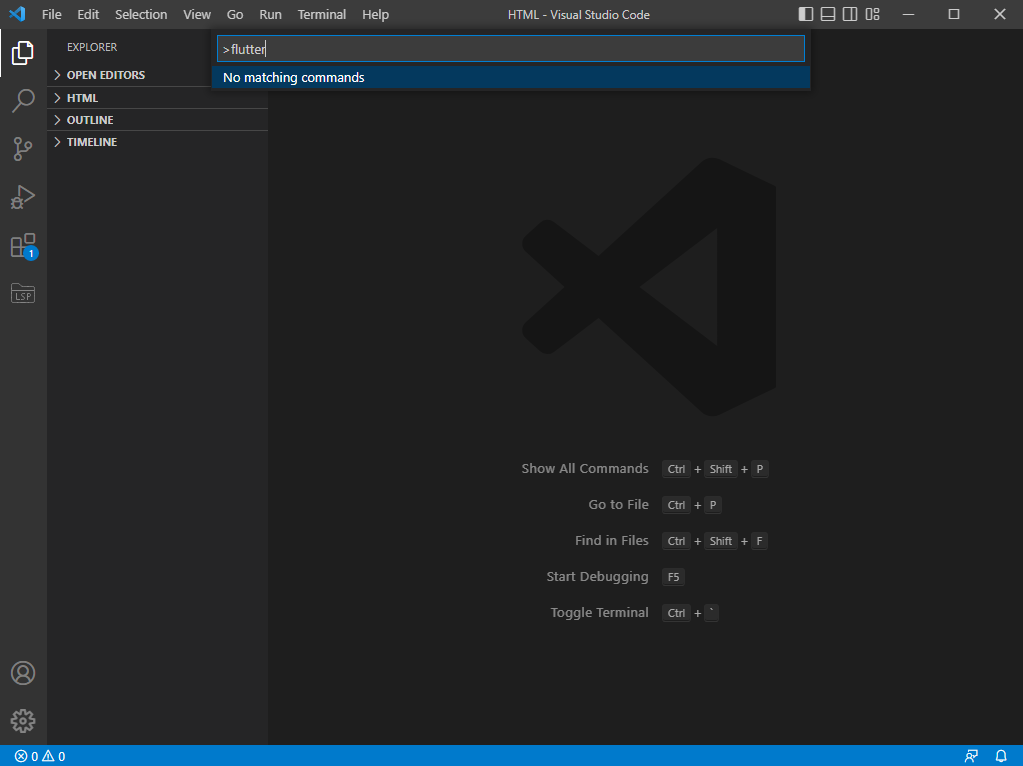The height and width of the screenshot is (766, 1023).
Task: Open the Source Control view icon
Action: pyautogui.click(x=23, y=149)
